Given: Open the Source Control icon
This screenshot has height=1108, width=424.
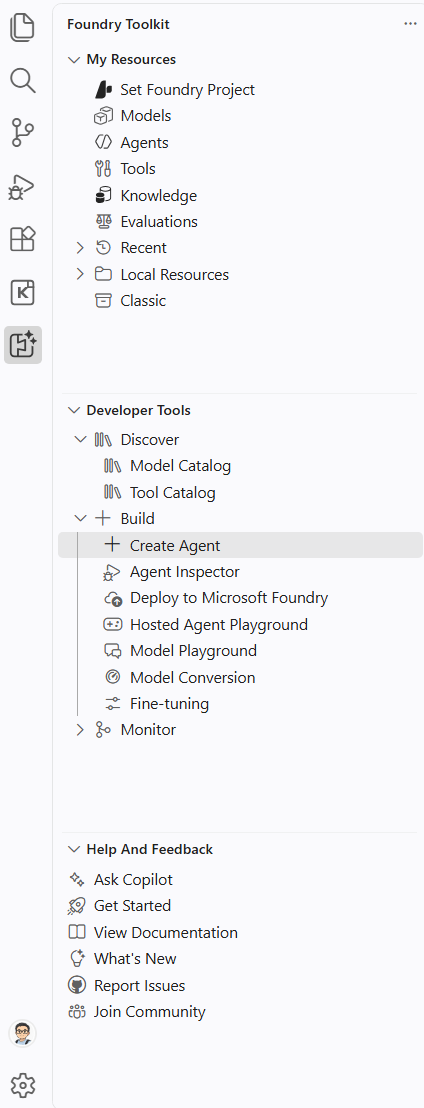Looking at the screenshot, I should [x=23, y=133].
